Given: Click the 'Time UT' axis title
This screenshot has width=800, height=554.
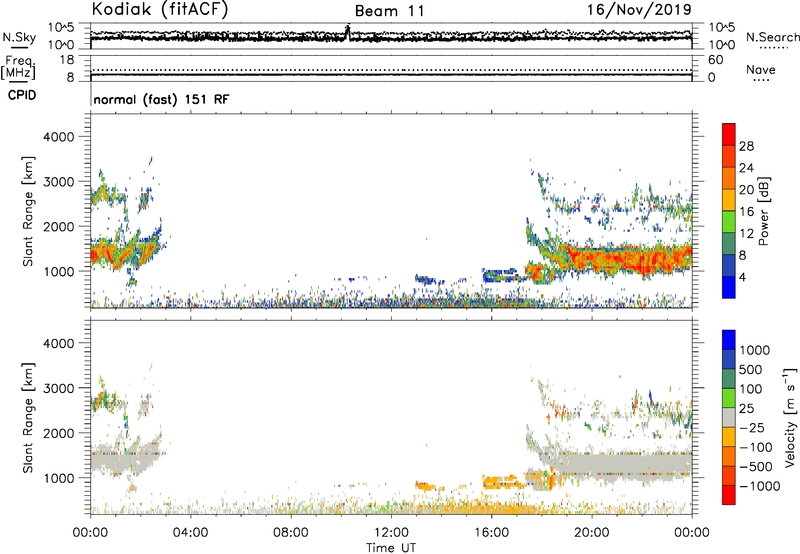Looking at the screenshot, I should pos(391,548).
